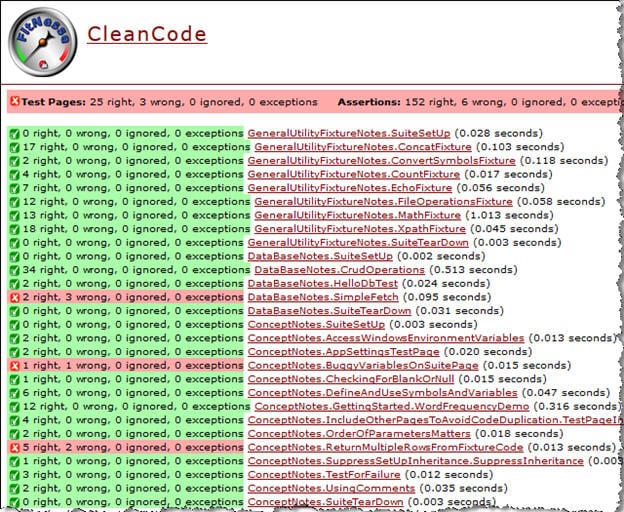Click red X icon for ReturnMultipleRowsFromFixtureCode row
Viewport: 624px width, 512px height.
pyautogui.click(x=15, y=448)
